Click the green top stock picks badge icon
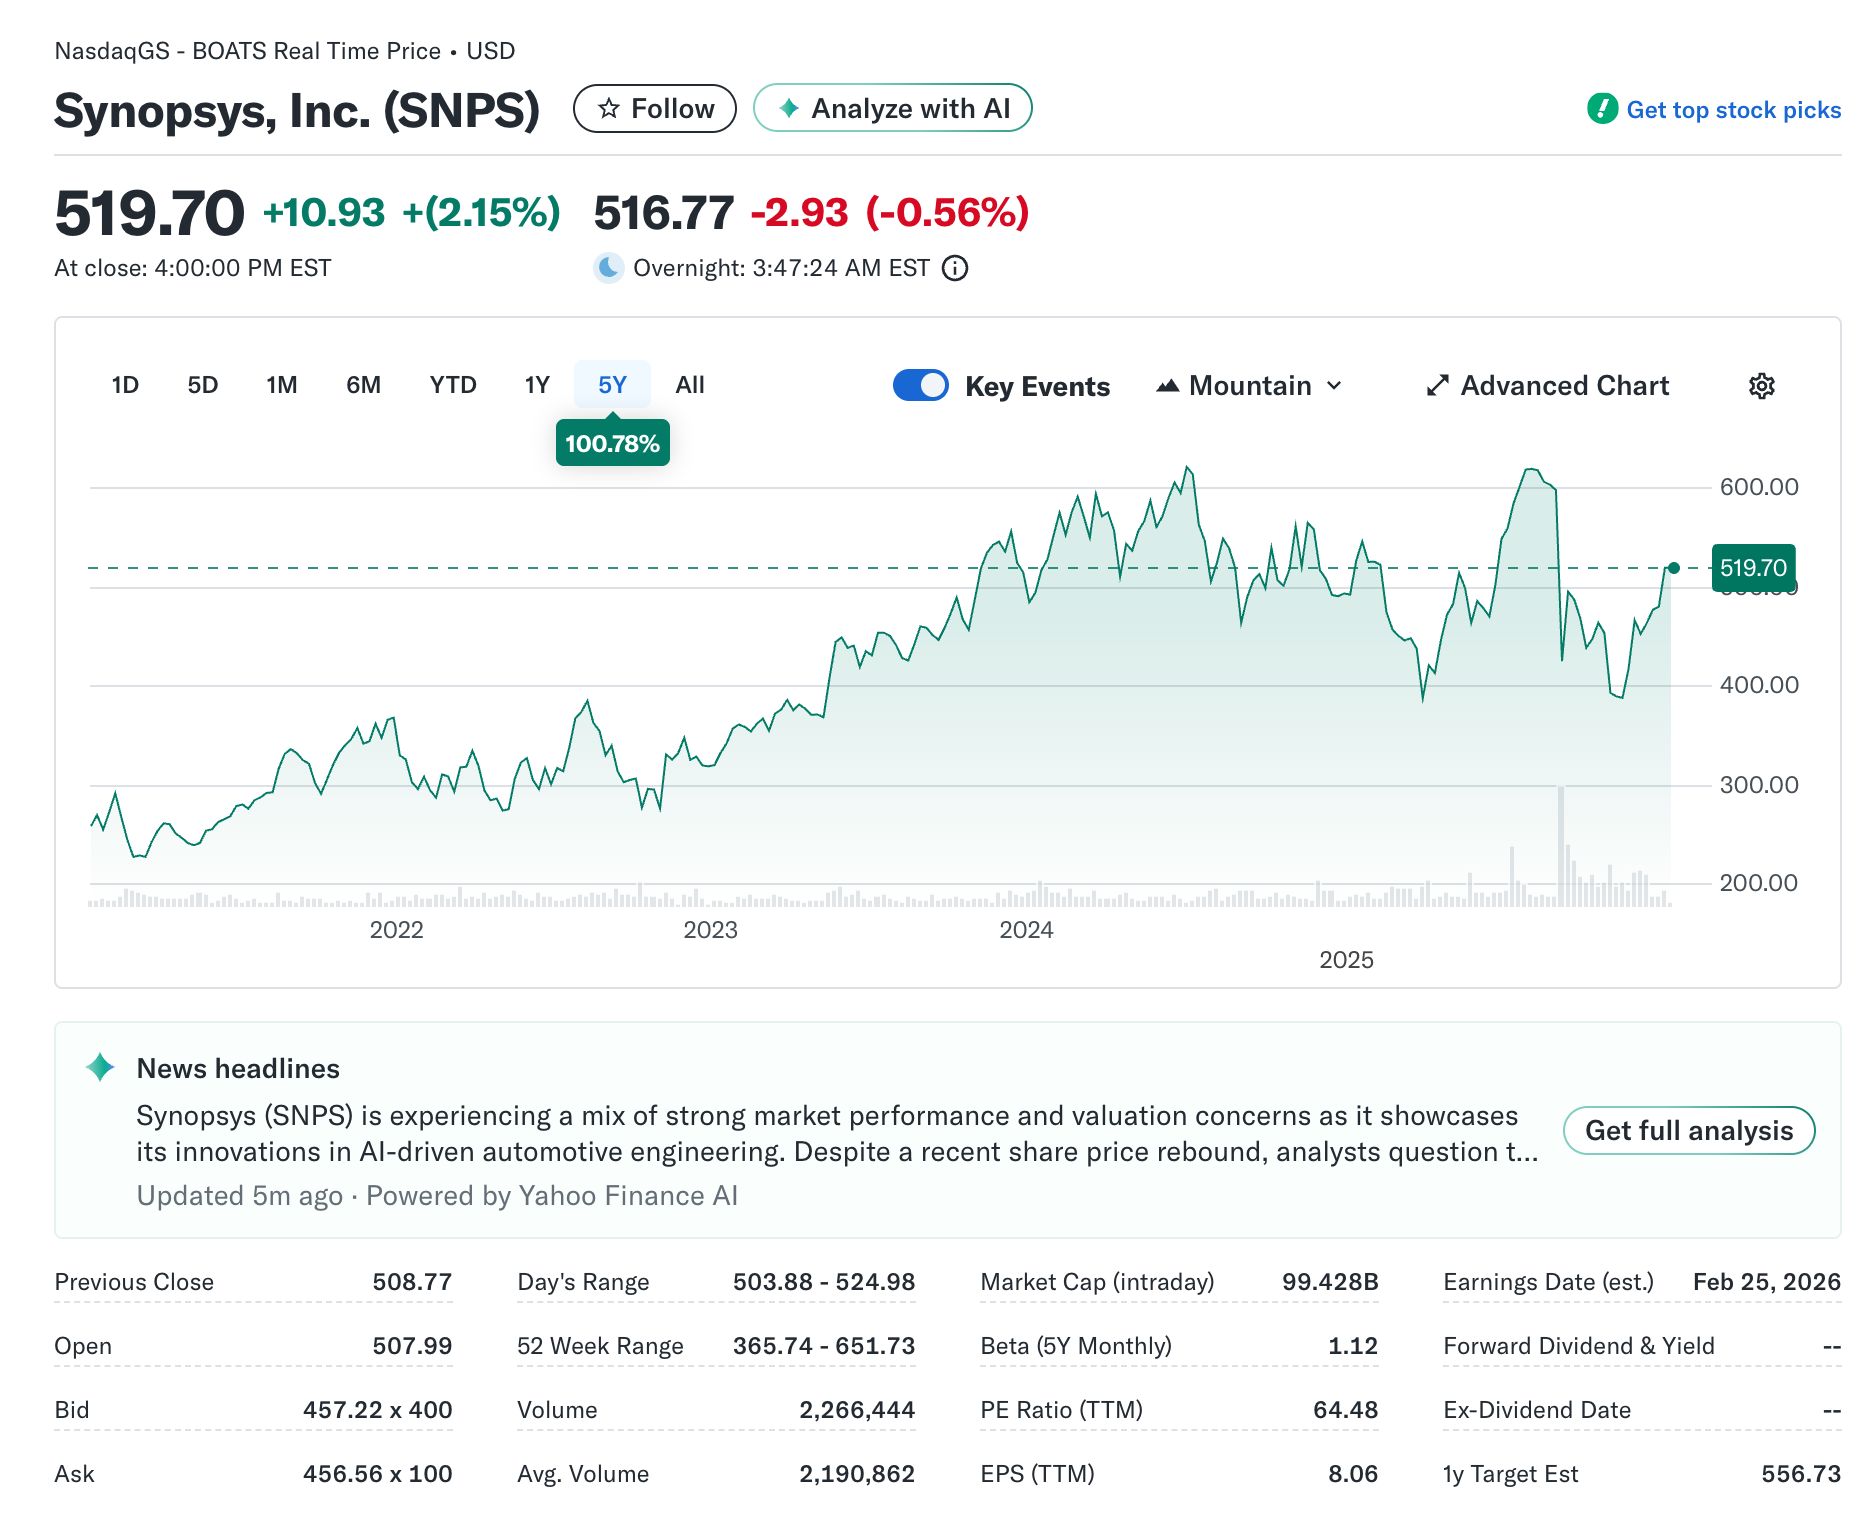Image resolution: width=1876 pixels, height=1516 pixels. click(x=1602, y=109)
